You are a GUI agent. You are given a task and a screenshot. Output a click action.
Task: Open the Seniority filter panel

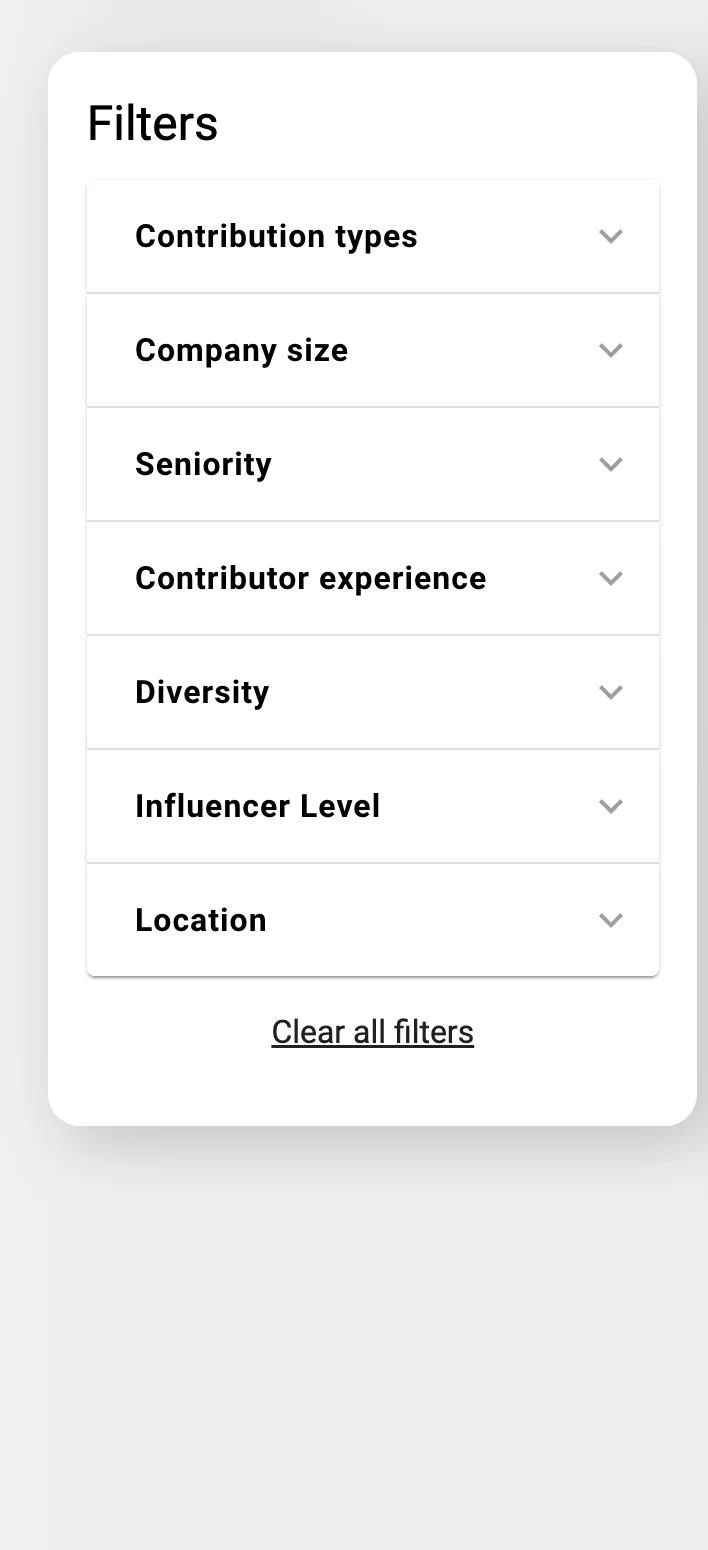tap(203, 465)
